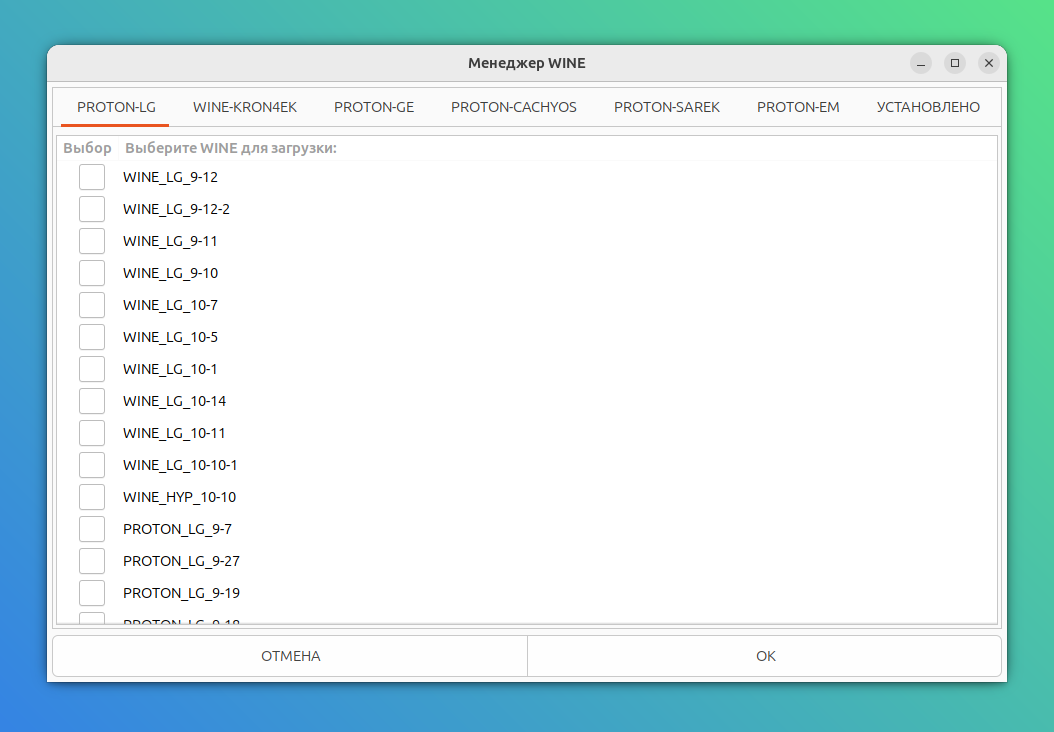1054x732 pixels.
Task: Click the WINE_LG_9-10 label
Action: click(x=170, y=273)
